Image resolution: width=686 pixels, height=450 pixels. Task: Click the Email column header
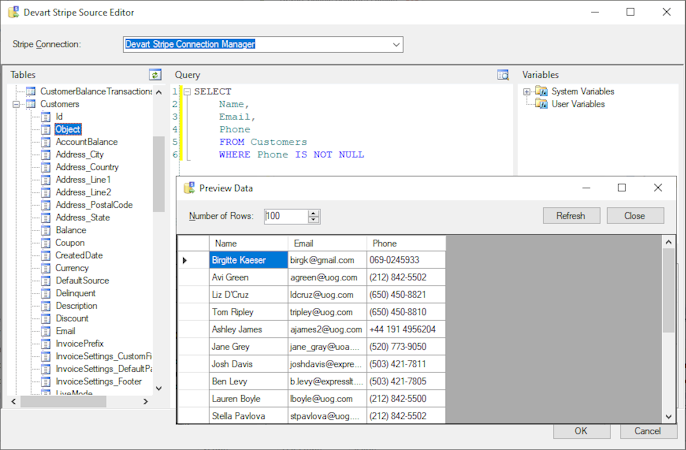click(304, 243)
